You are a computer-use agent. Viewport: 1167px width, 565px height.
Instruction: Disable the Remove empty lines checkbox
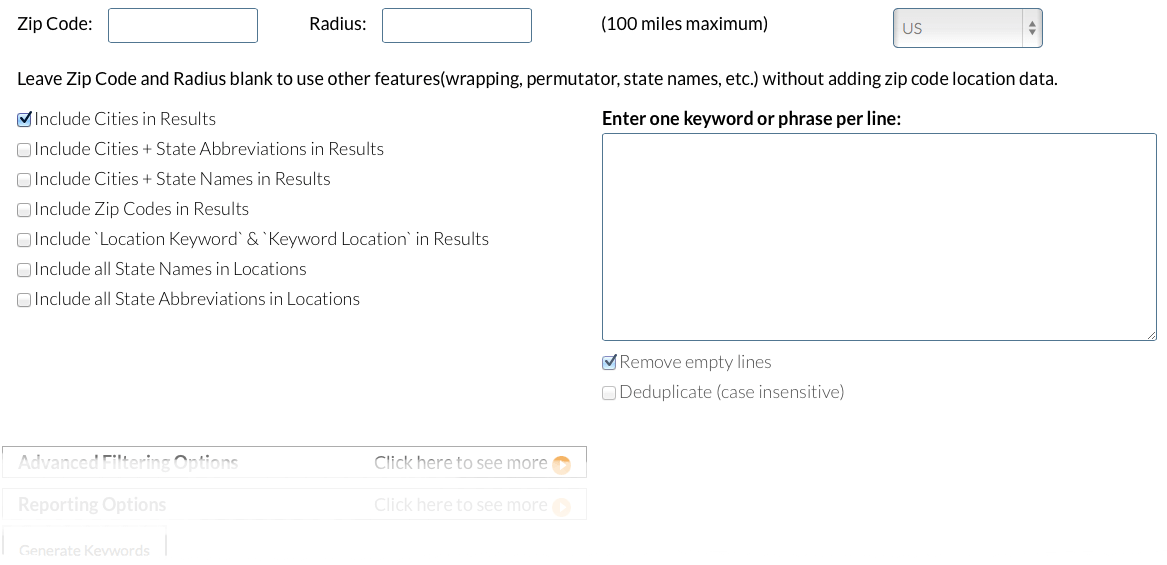click(609, 363)
